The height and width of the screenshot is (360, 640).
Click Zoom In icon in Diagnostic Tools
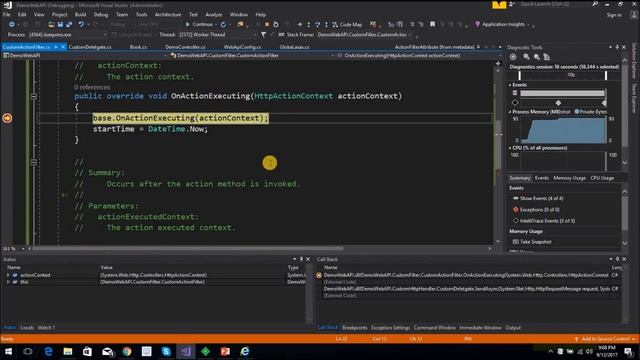click(x=527, y=57)
